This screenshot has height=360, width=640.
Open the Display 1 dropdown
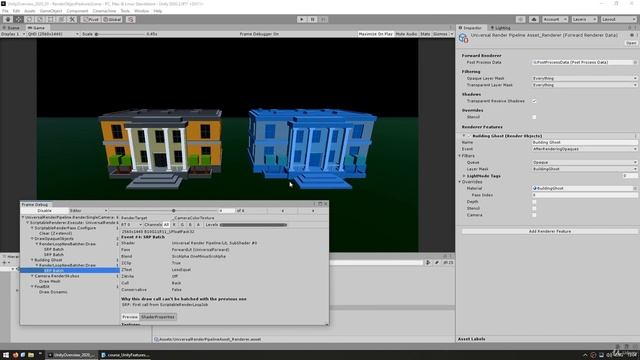tap(12, 34)
